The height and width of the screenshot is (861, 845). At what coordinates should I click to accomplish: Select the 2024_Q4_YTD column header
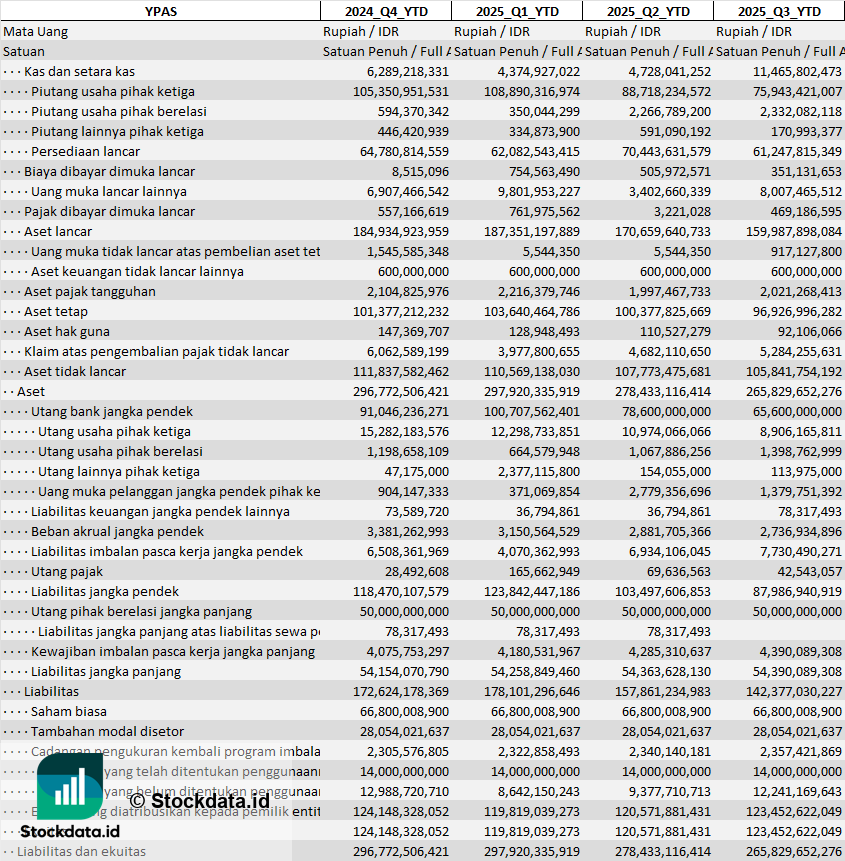(386, 11)
